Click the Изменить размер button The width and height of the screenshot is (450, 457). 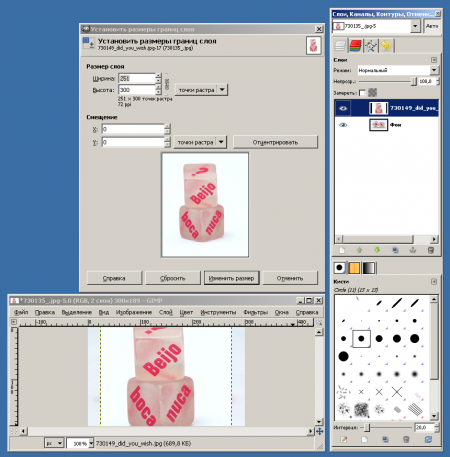(231, 278)
